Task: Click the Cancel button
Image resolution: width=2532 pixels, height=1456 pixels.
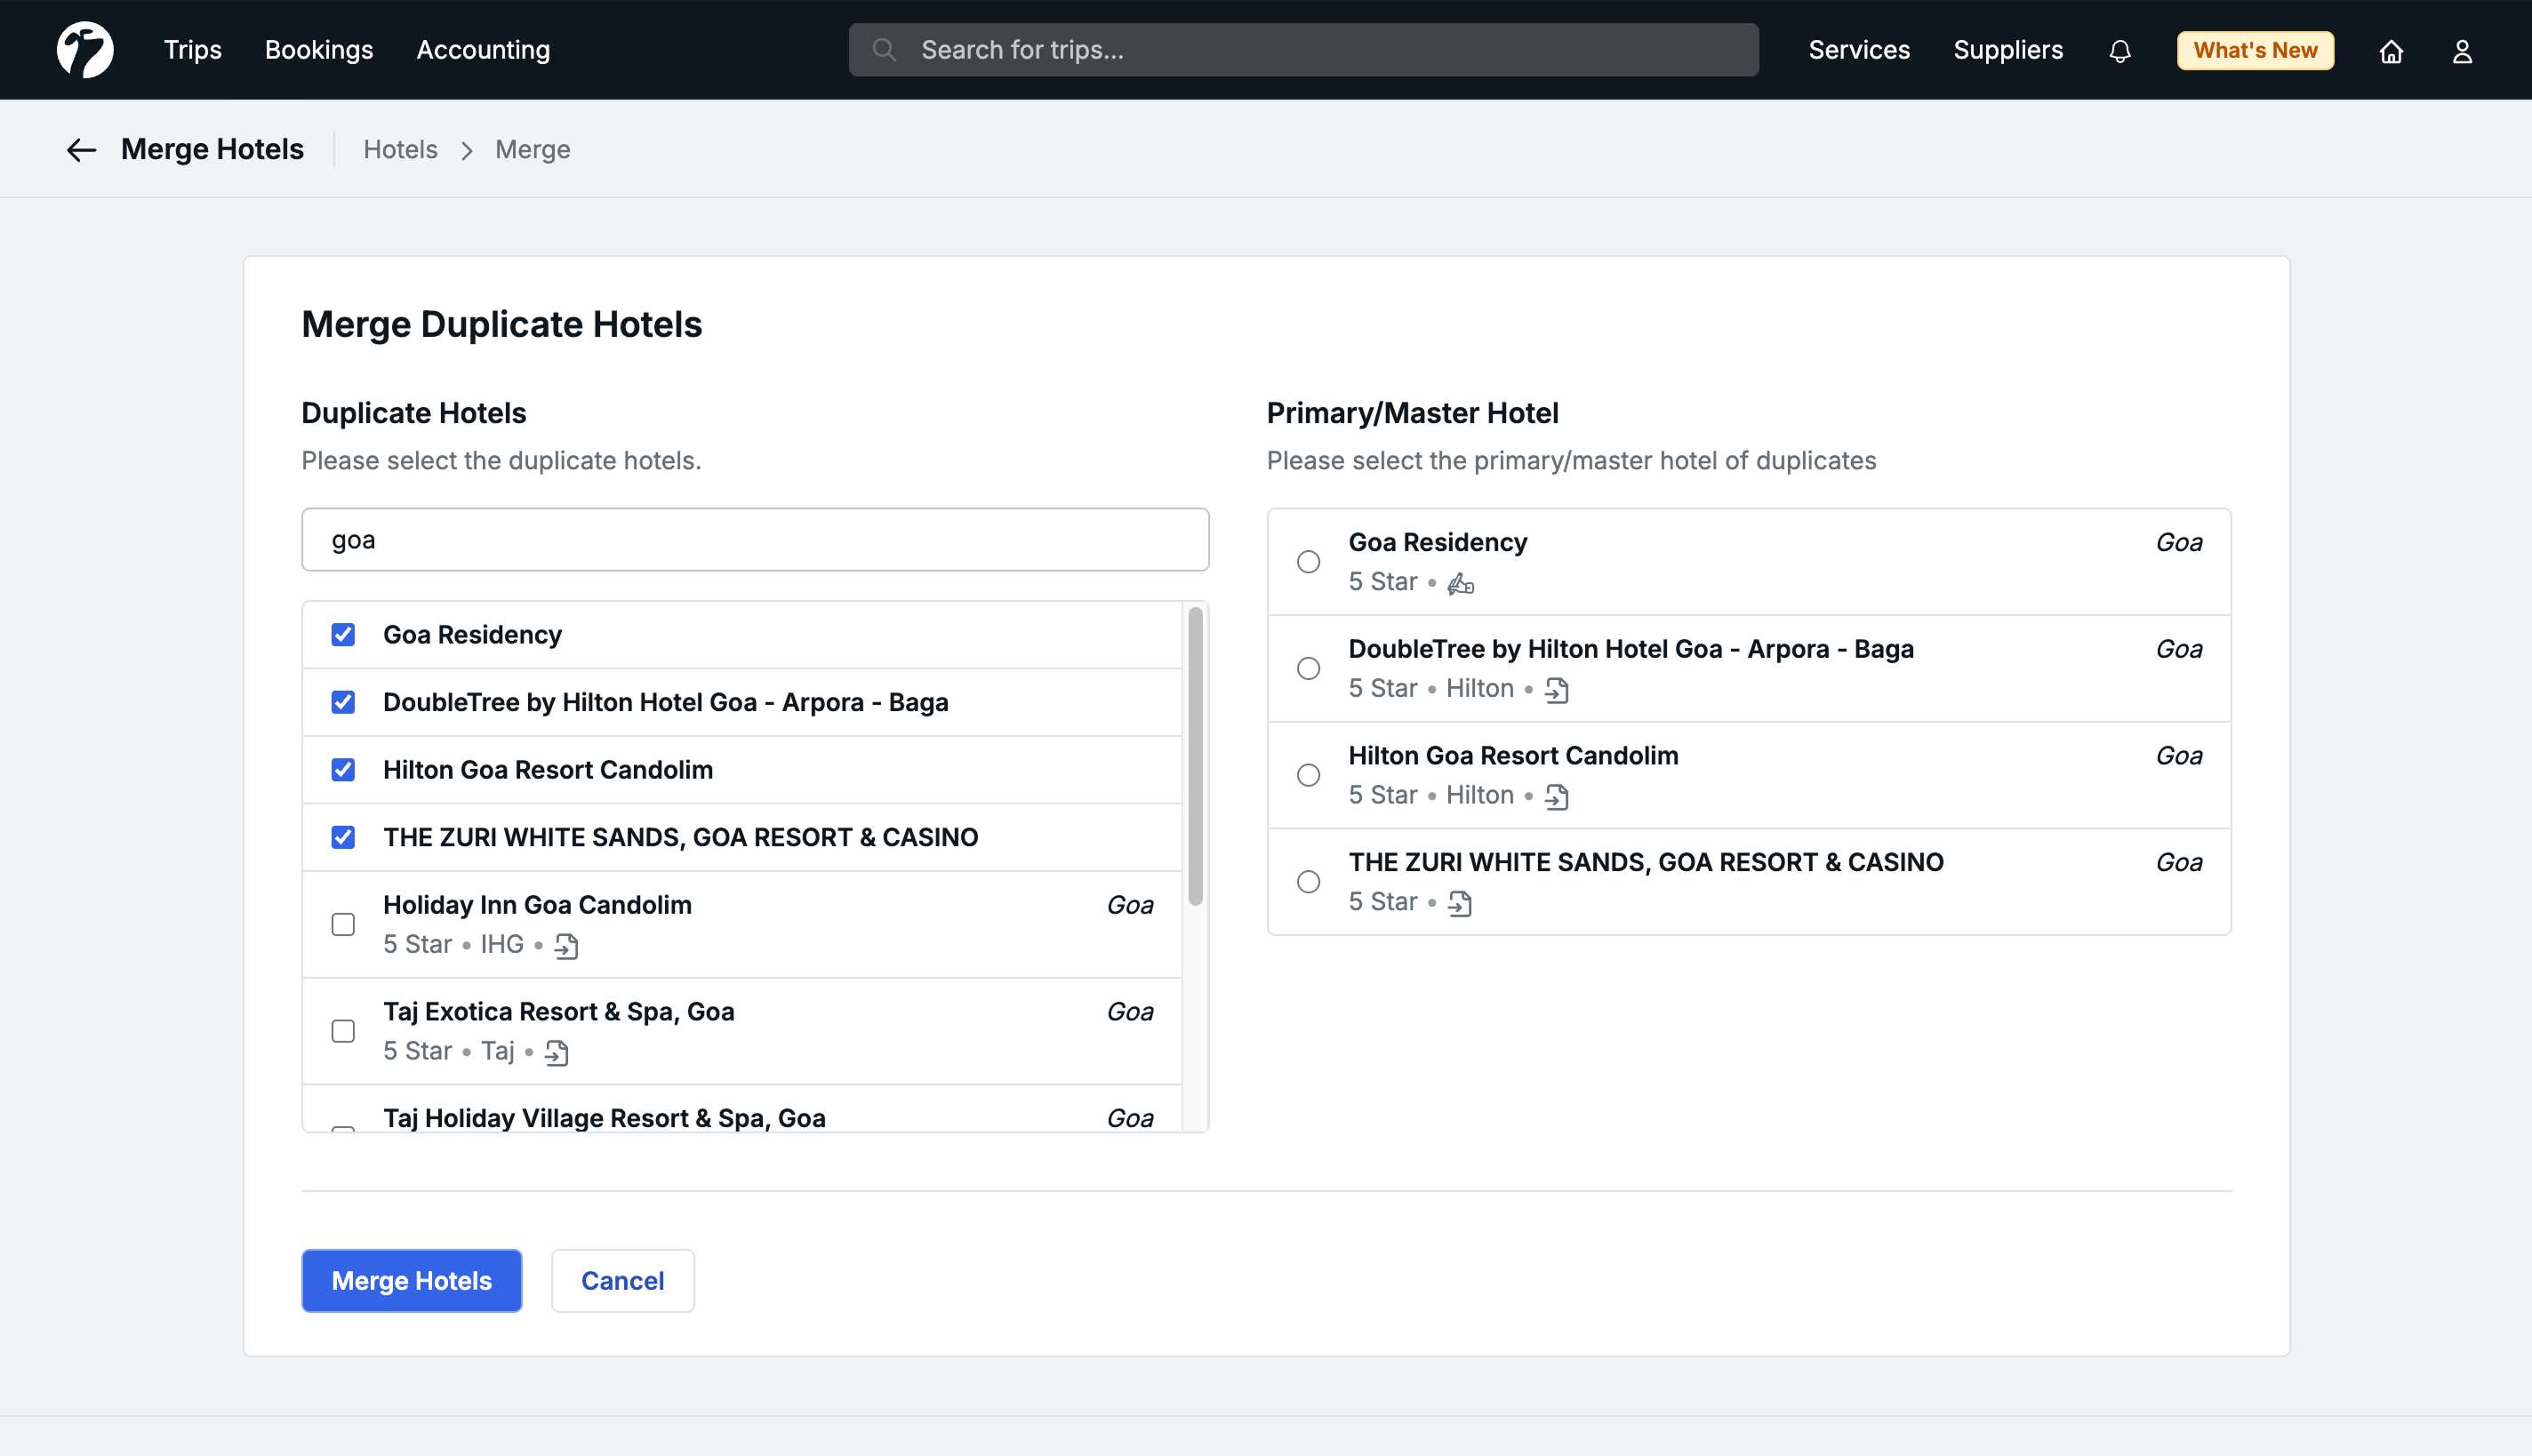Action: (622, 1280)
